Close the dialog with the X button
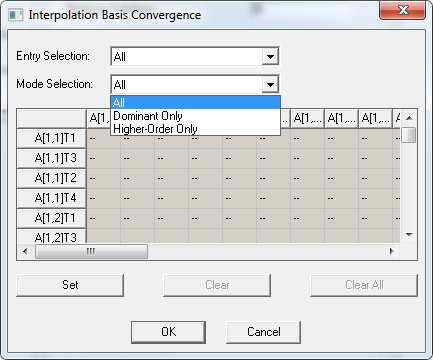This screenshot has width=433, height=360. tap(403, 10)
